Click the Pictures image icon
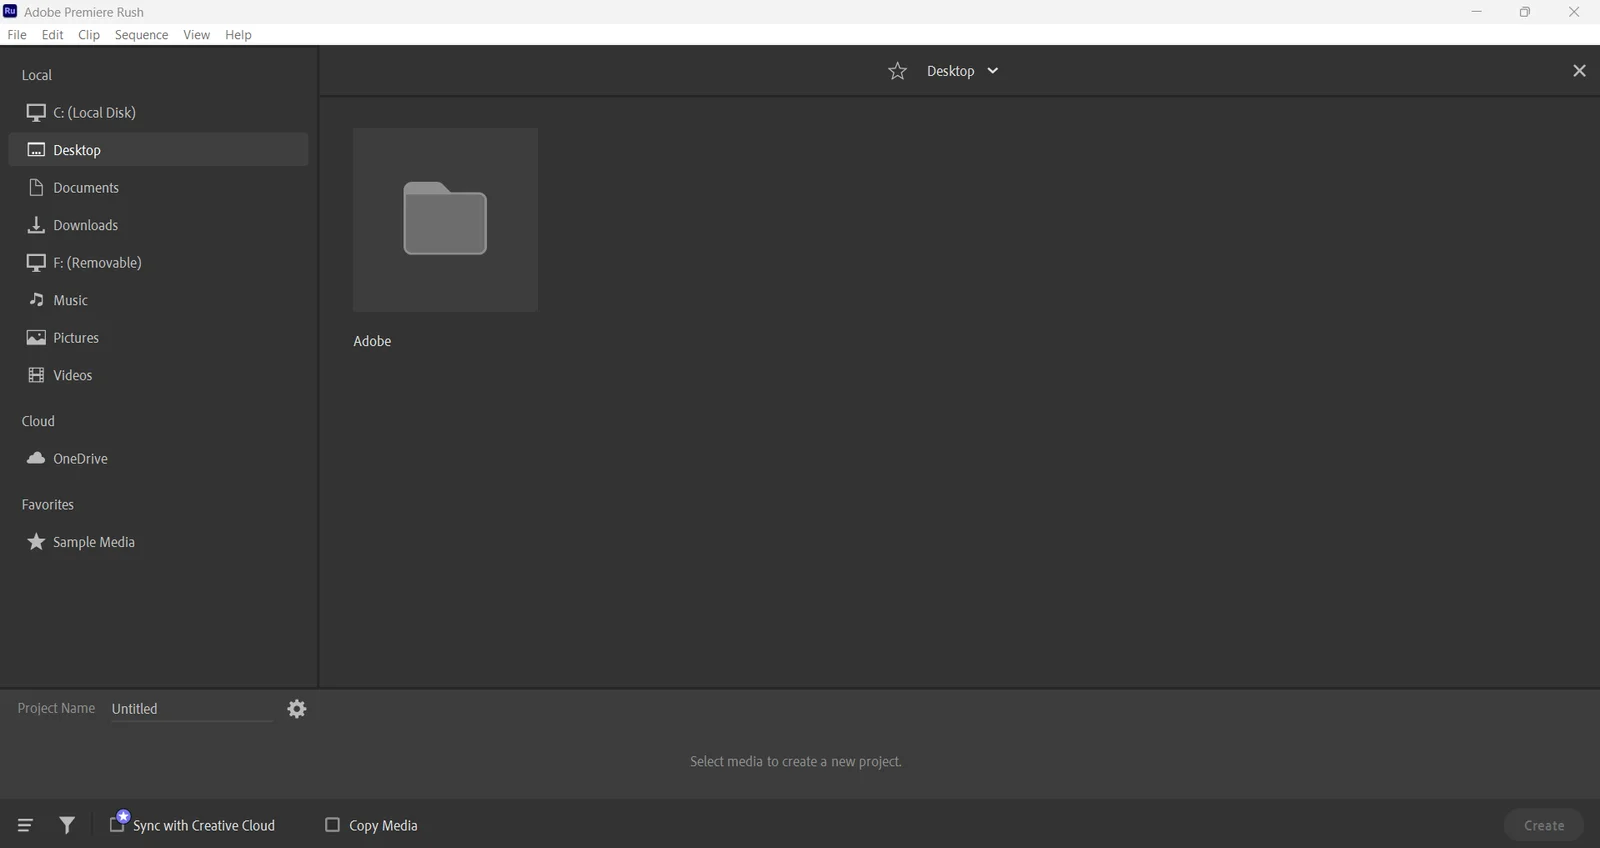 36,338
